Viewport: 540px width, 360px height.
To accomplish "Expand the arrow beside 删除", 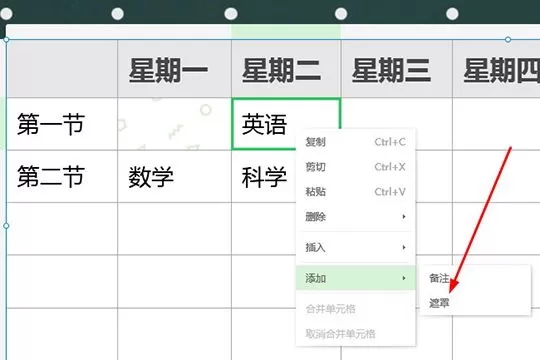I will tap(404, 217).
